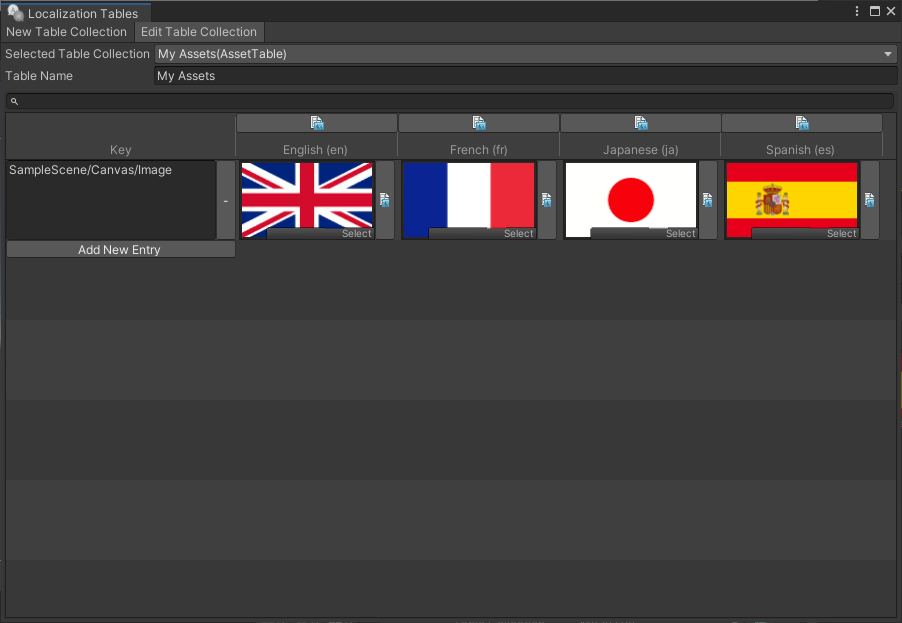Click the table asset icon above French (fr)
This screenshot has height=623, width=902.
(478, 122)
